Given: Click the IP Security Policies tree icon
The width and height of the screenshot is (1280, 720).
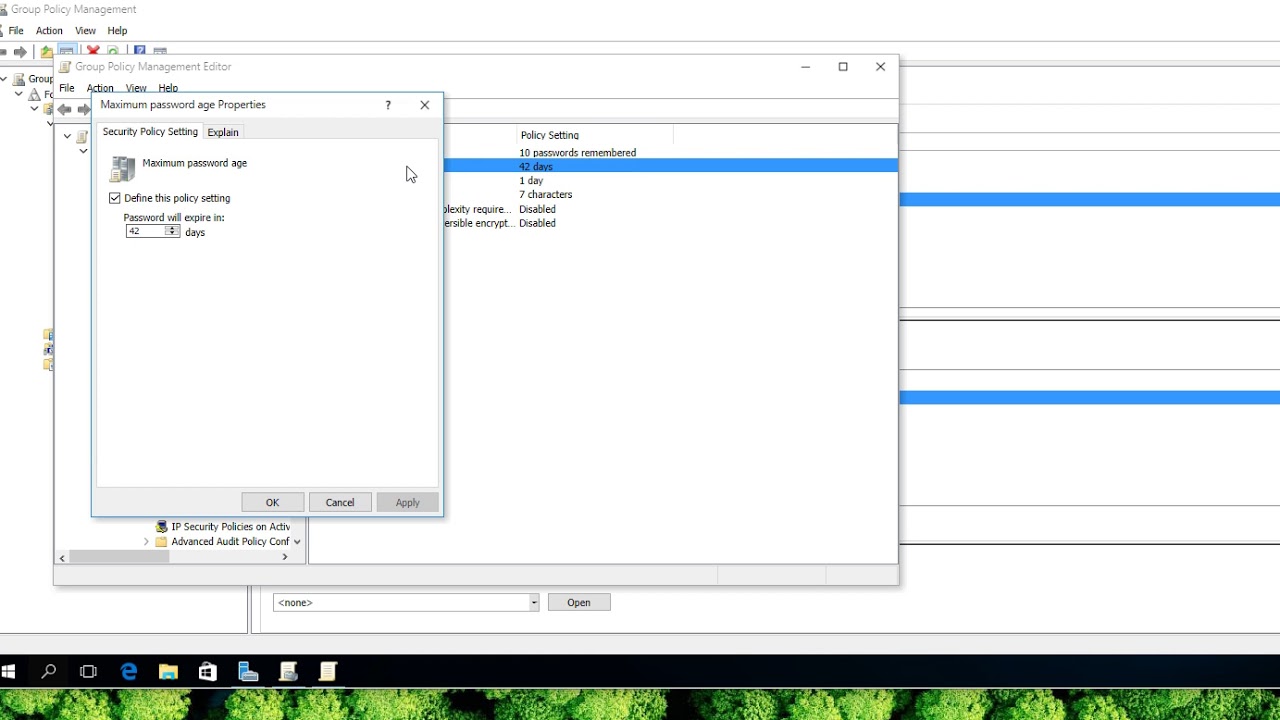Looking at the screenshot, I should pos(162,527).
